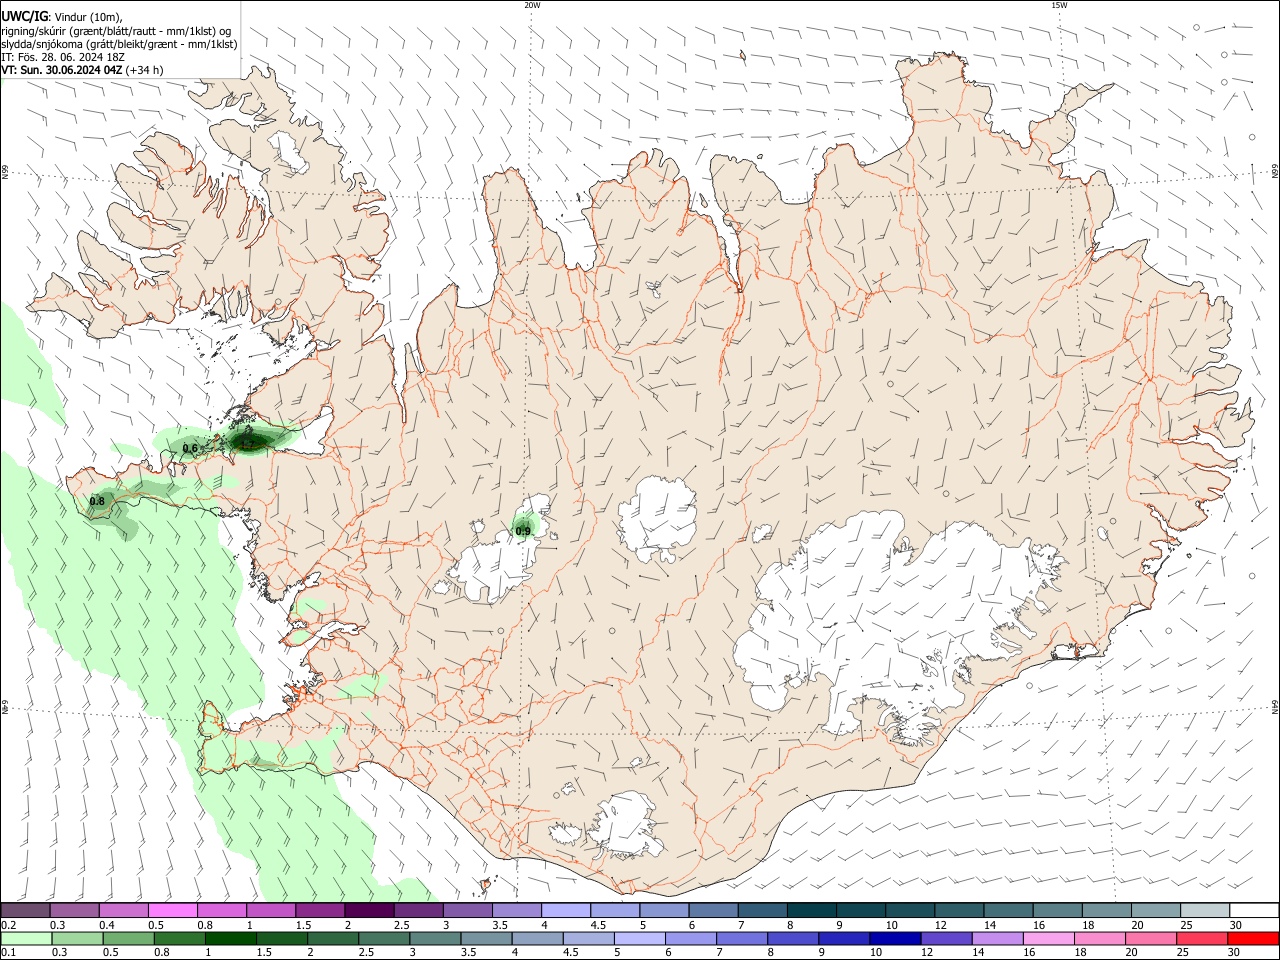Click the 'UWC/IG' model title text
The width and height of the screenshot is (1280, 960).
[23, 17]
